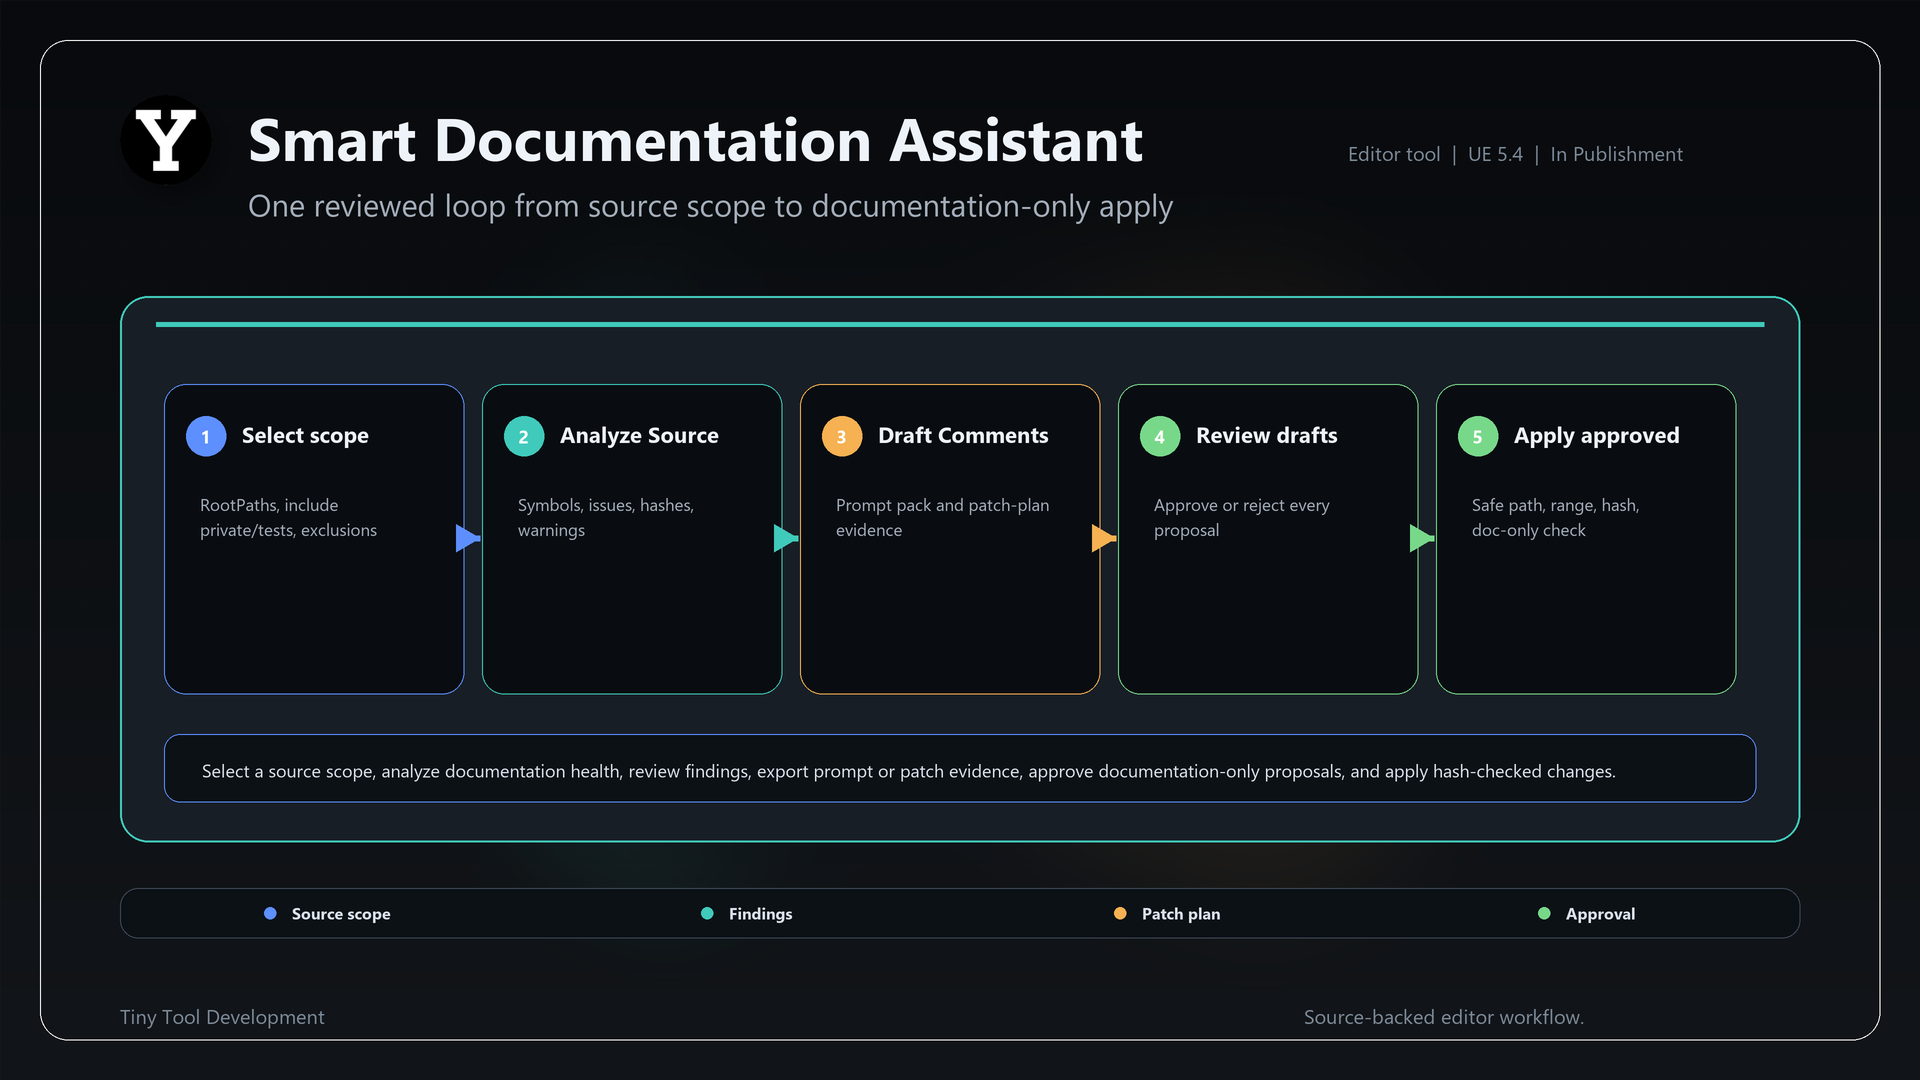Click the step 3 number badge
The image size is (1920, 1080).
(x=842, y=437)
